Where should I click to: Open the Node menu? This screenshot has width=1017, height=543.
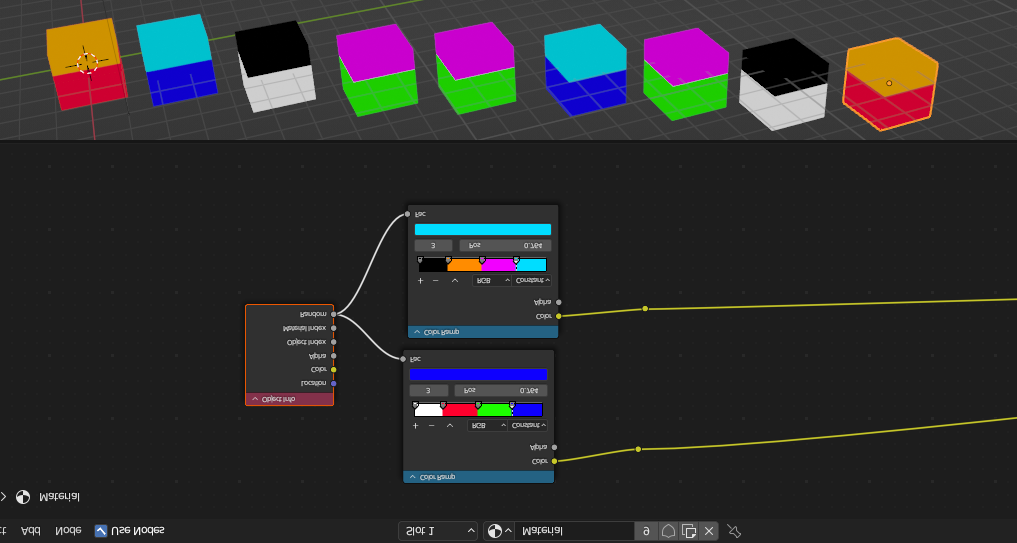pos(68,531)
